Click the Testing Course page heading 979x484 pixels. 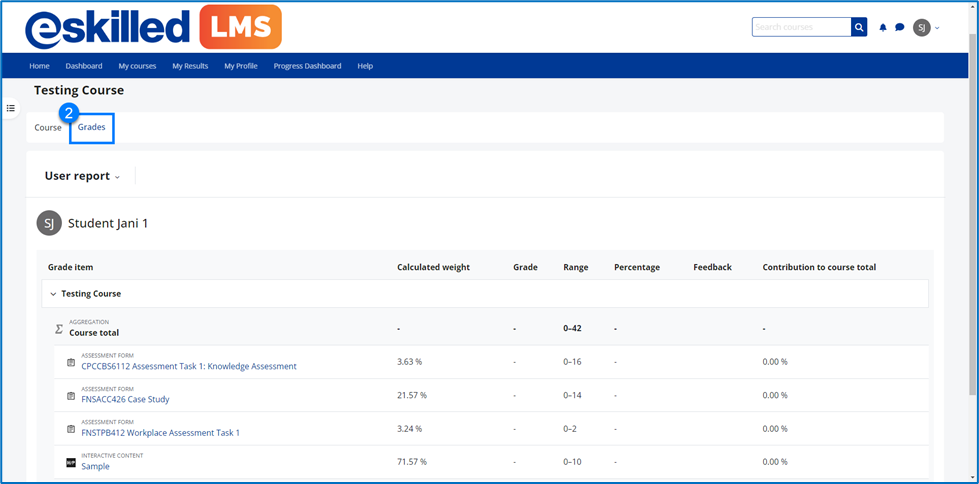(79, 91)
